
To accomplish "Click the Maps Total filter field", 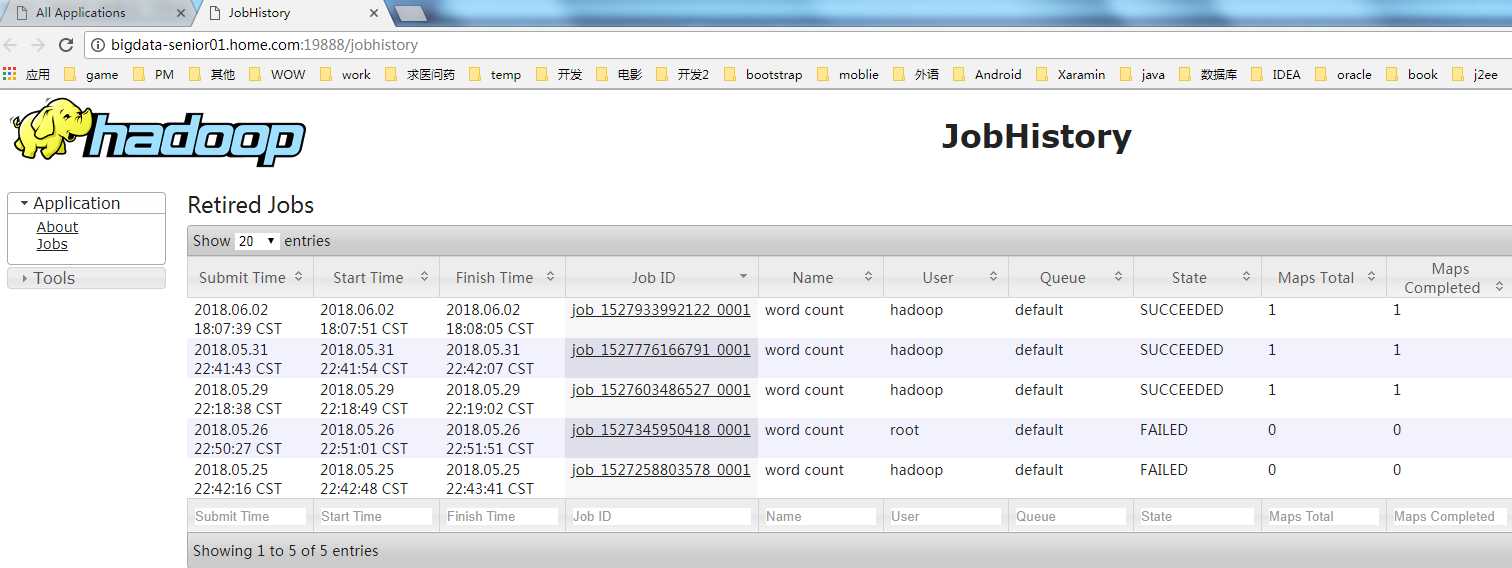I will 1324,516.
